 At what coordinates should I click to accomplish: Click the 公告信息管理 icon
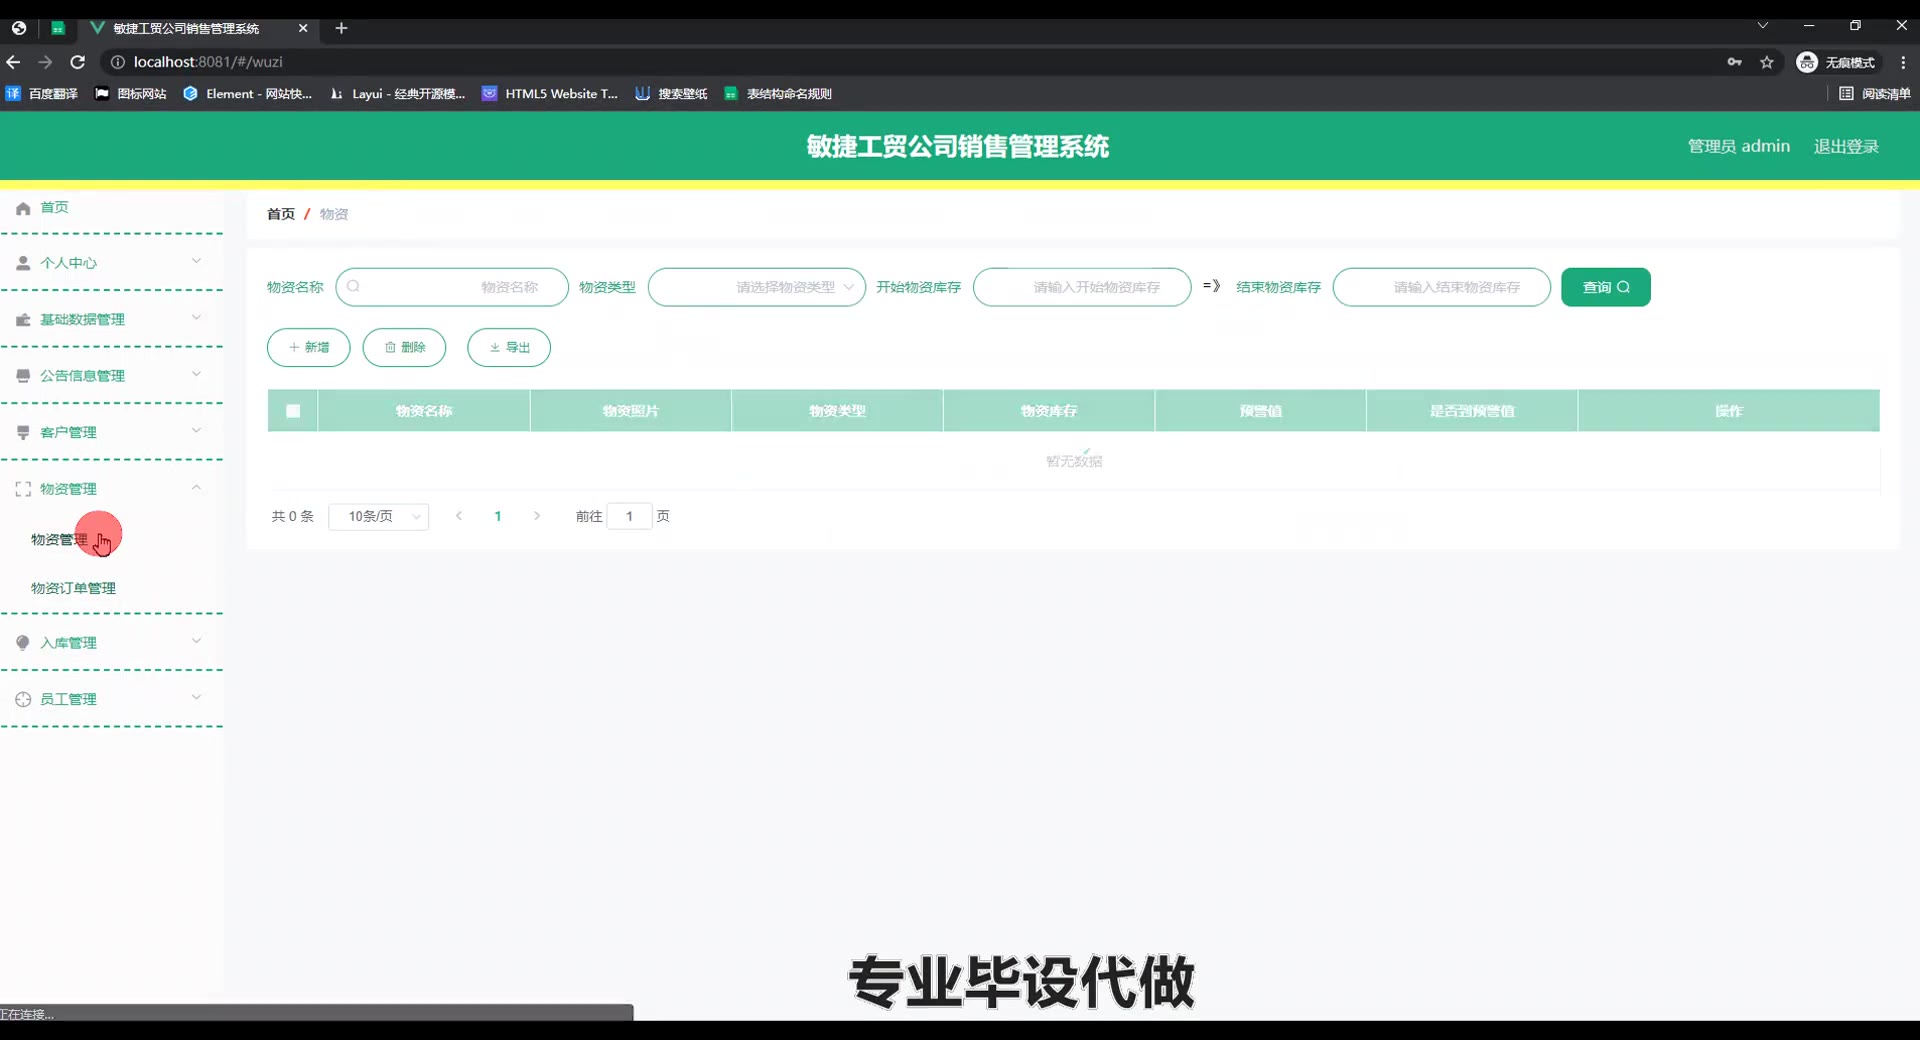[23, 376]
